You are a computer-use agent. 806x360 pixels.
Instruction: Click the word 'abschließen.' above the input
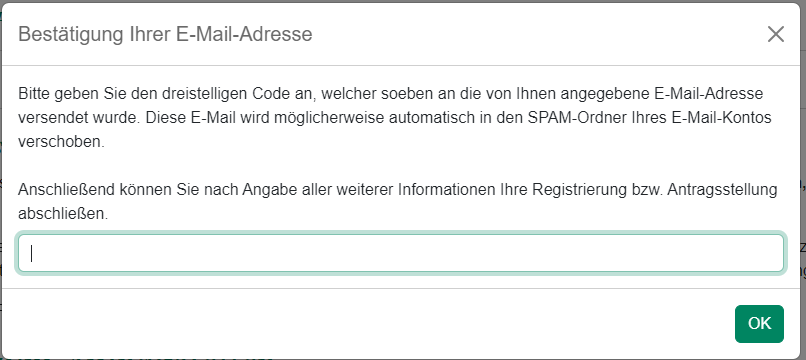(x=63, y=213)
